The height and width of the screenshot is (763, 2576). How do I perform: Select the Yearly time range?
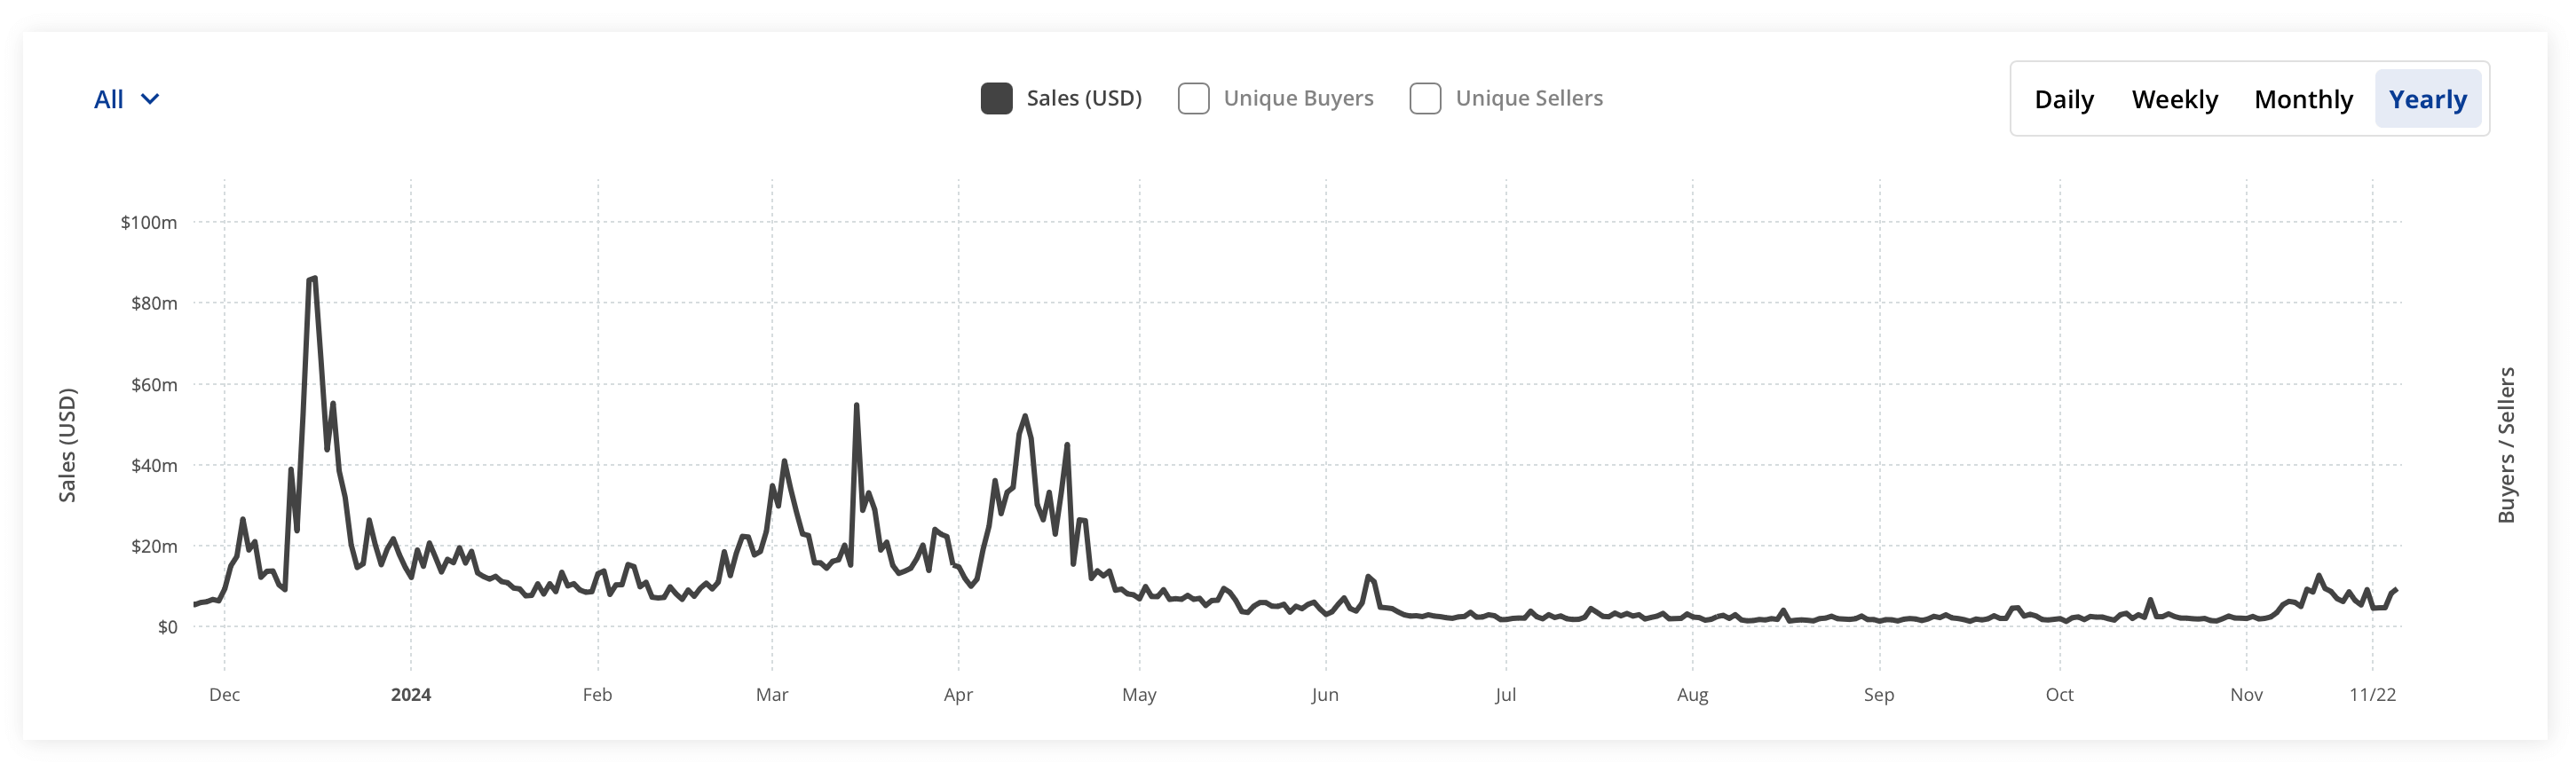pyautogui.click(x=2427, y=99)
